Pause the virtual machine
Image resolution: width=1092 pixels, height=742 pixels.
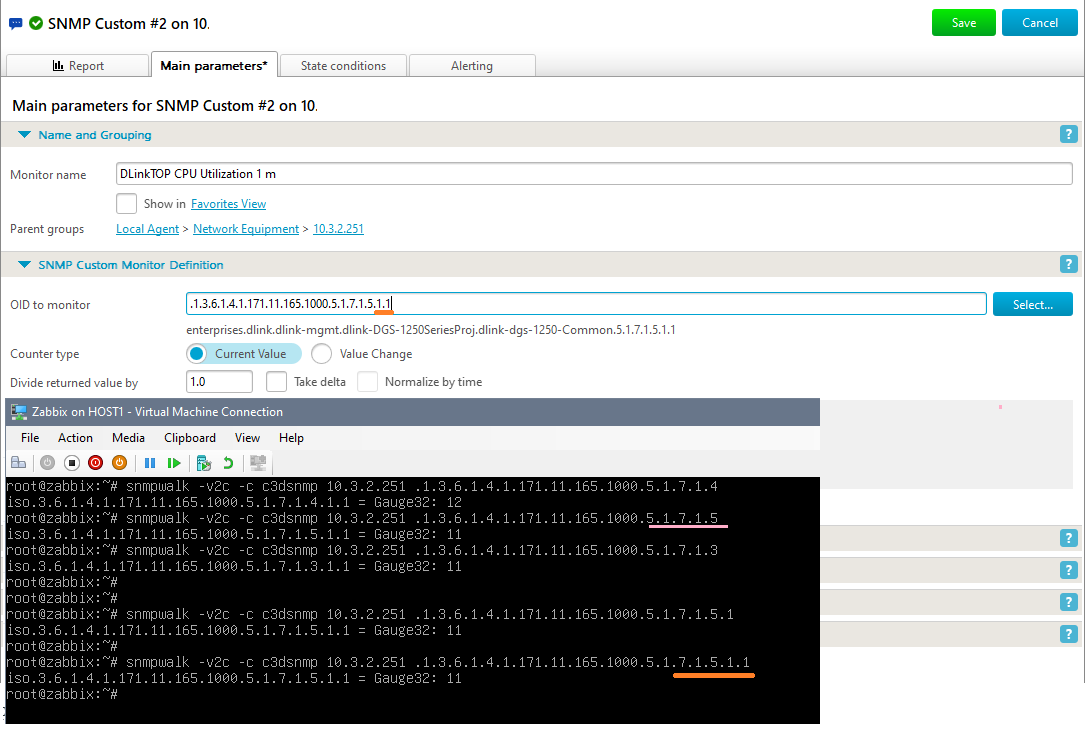click(150, 463)
